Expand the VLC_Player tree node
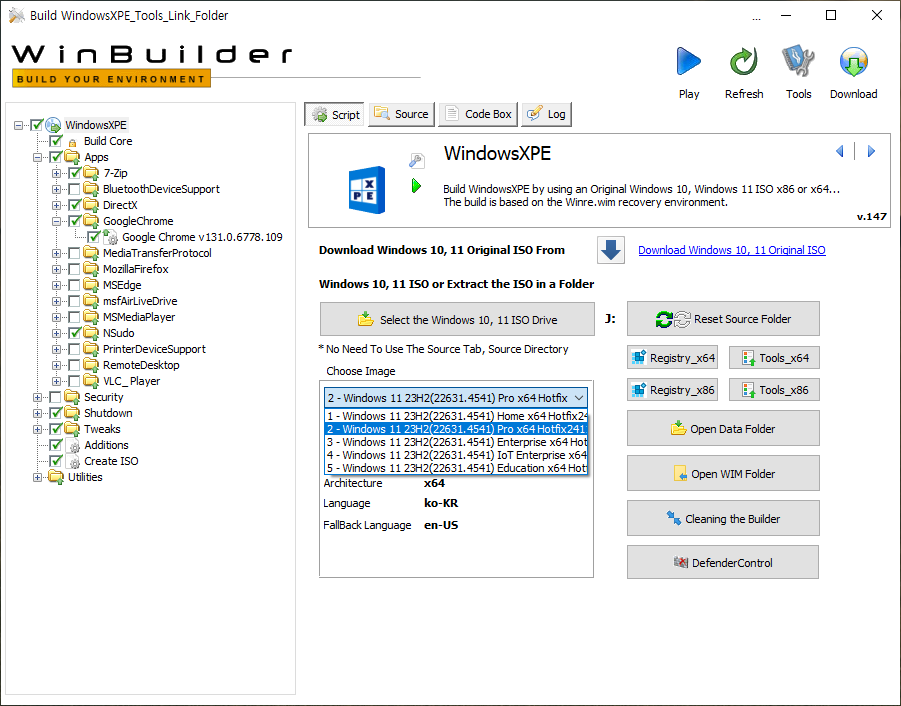Viewport: 901px width, 706px height. point(56,381)
